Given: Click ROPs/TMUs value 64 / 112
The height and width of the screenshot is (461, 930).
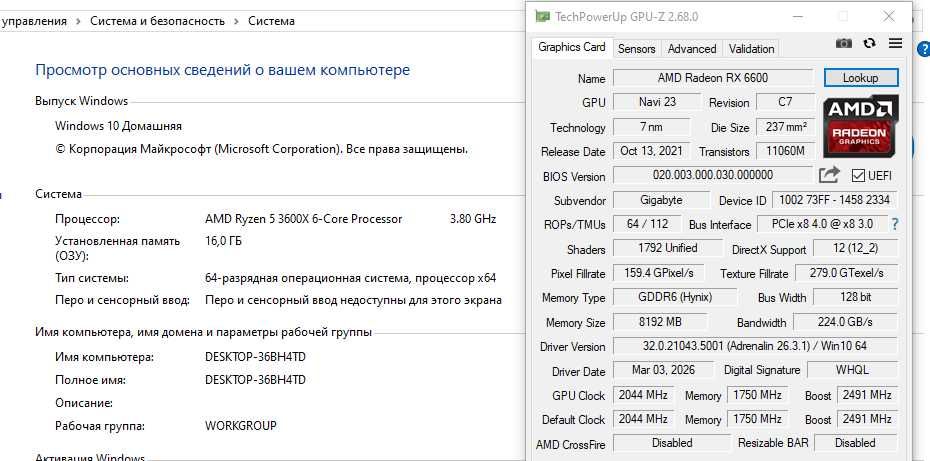Looking at the screenshot, I should pos(647,224).
